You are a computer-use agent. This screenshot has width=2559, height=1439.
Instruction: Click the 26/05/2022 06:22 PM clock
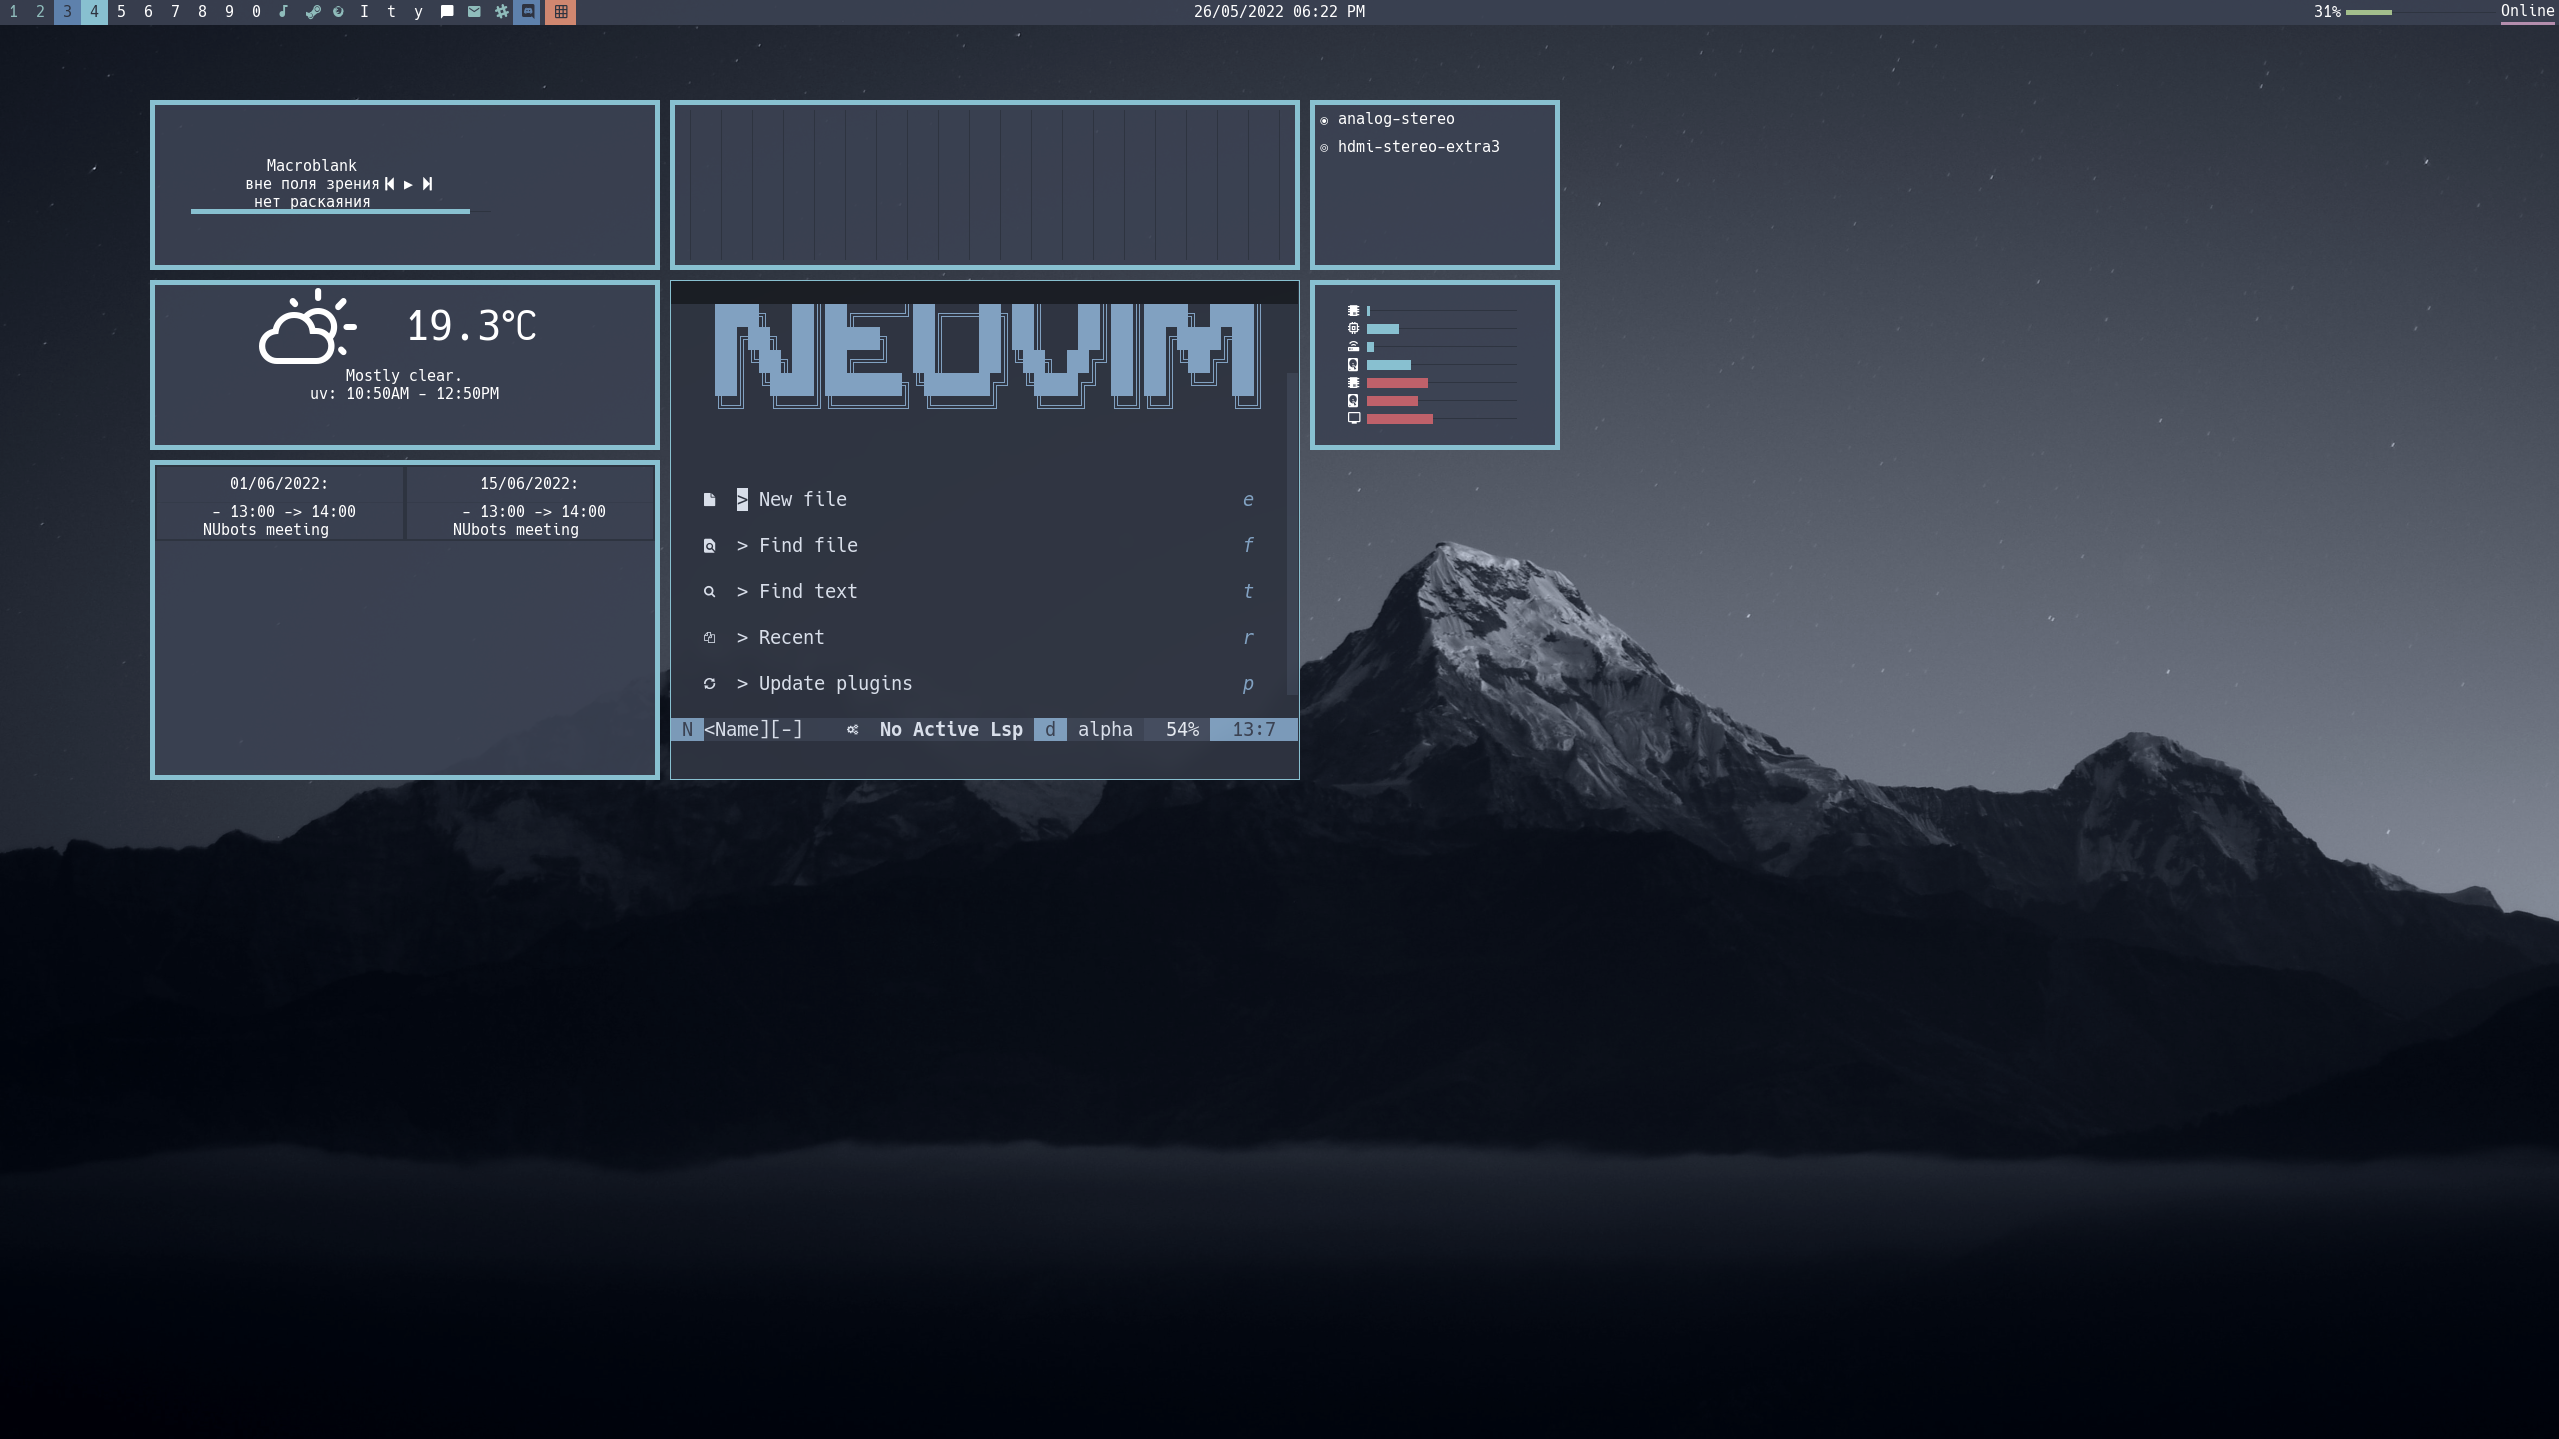pyautogui.click(x=1279, y=12)
